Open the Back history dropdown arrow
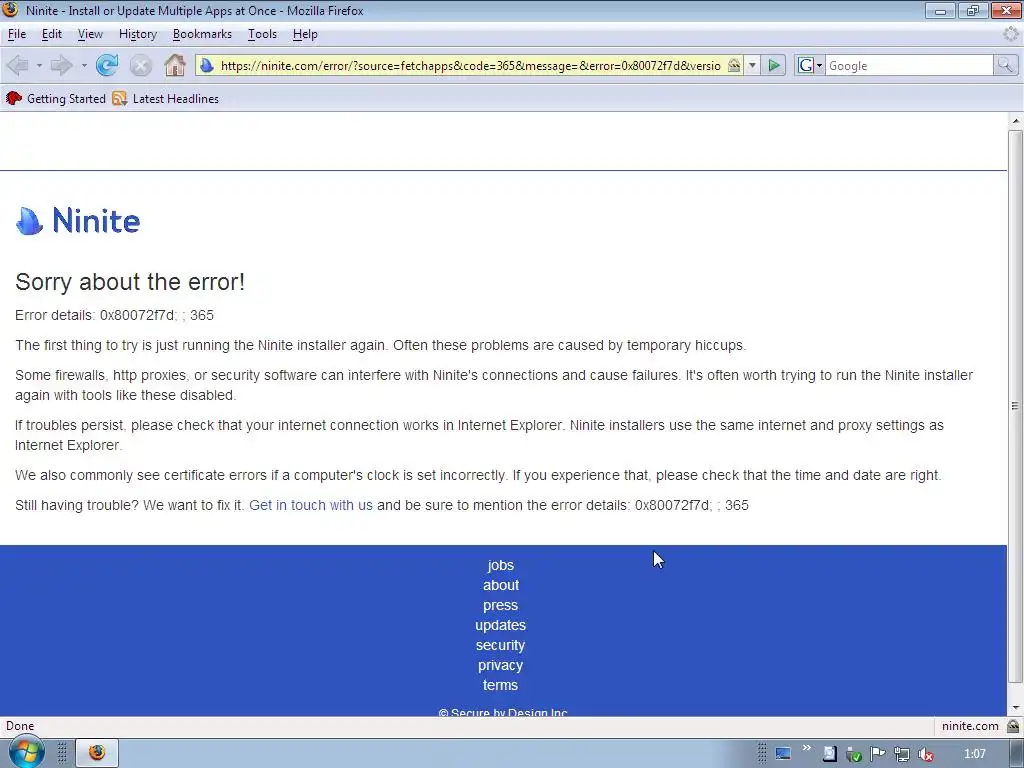Viewport: 1024px width, 768px height. (x=39, y=65)
